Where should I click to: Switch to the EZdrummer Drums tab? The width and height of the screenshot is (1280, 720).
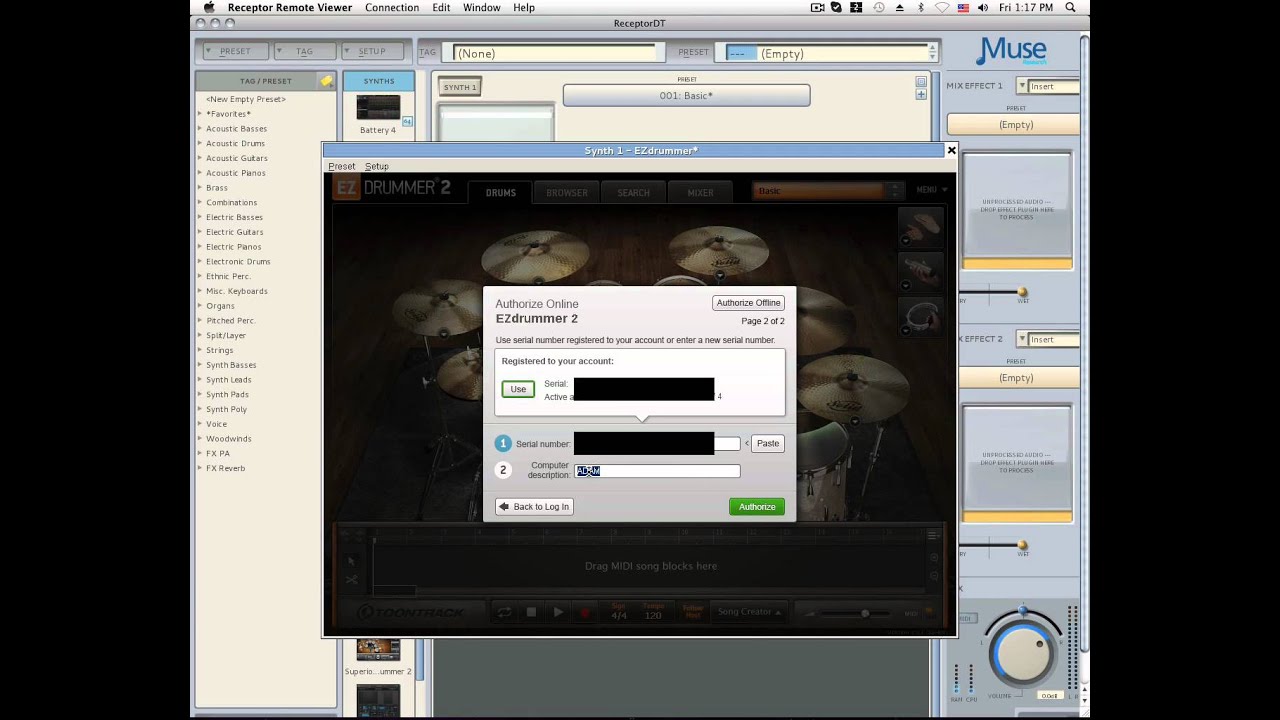pos(501,192)
